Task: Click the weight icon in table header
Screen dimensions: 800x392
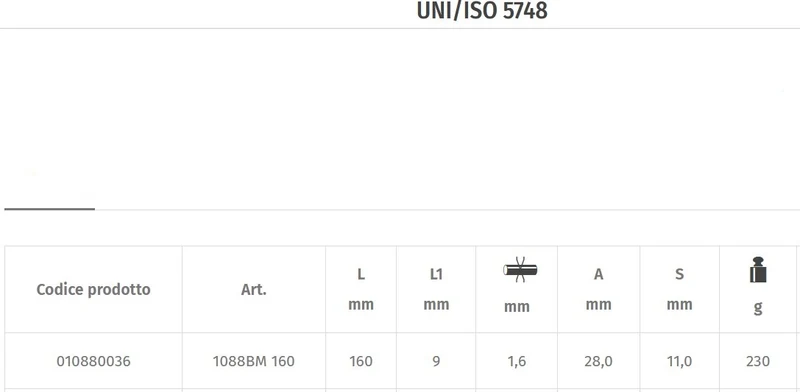Action: coord(758,270)
